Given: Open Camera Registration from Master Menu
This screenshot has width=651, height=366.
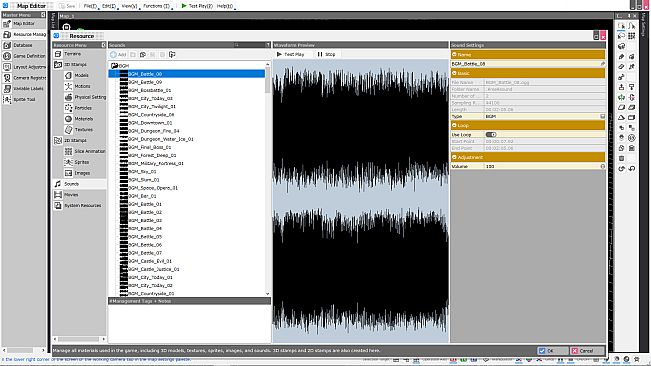Looking at the screenshot, I should point(24,78).
